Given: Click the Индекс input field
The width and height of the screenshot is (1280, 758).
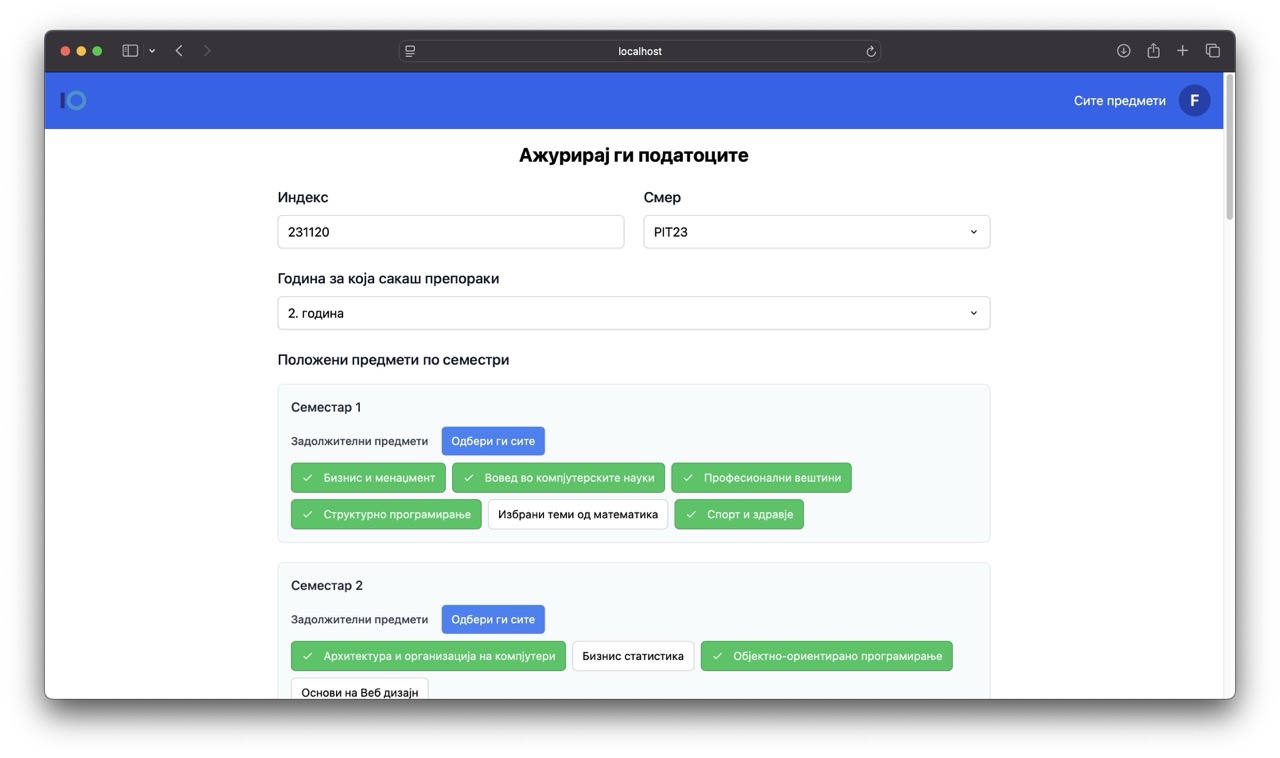Looking at the screenshot, I should [x=450, y=232].
